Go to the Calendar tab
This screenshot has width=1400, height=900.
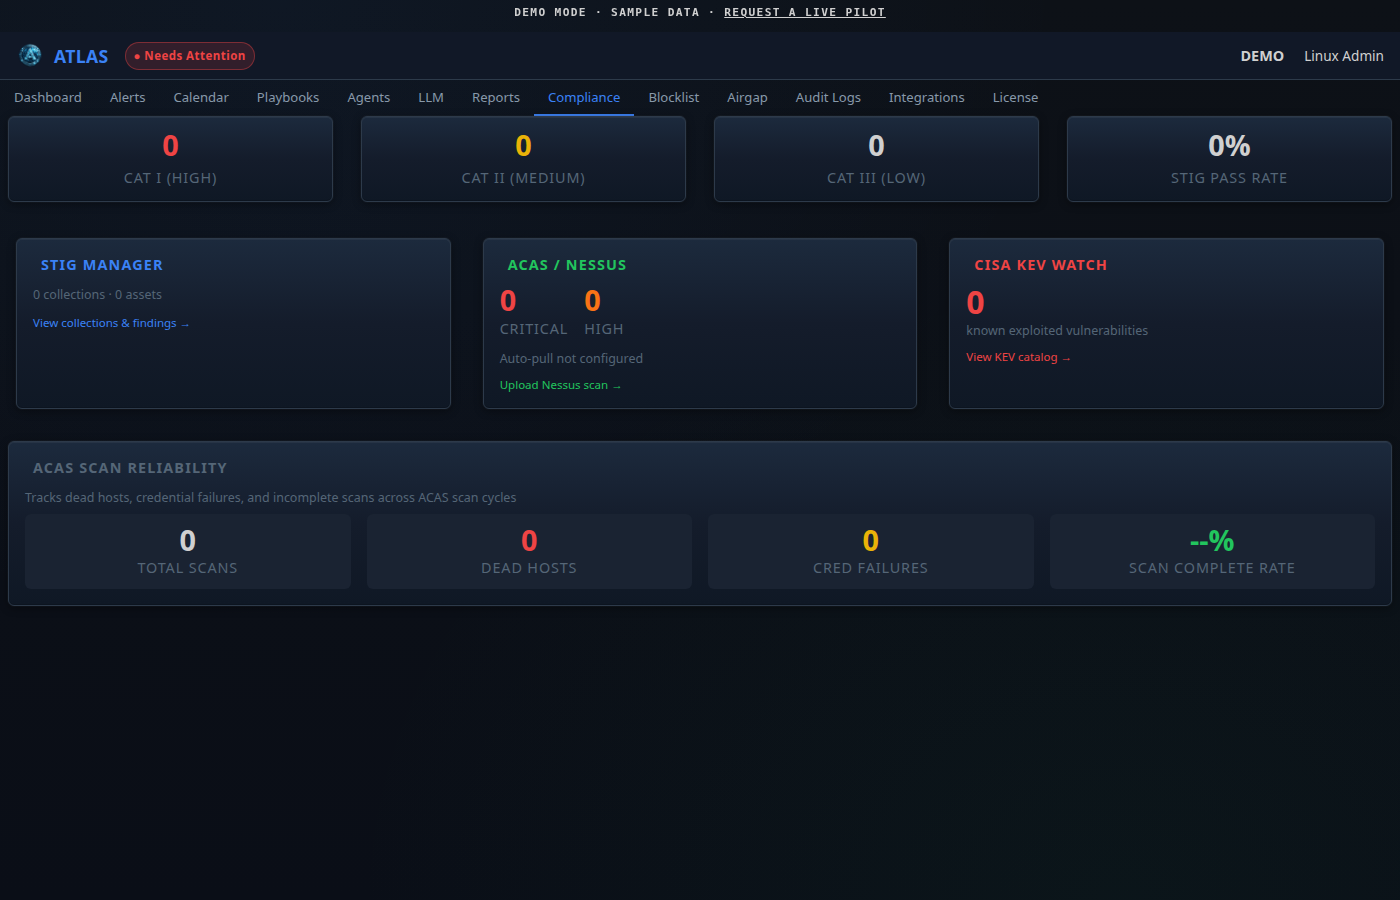point(201,97)
